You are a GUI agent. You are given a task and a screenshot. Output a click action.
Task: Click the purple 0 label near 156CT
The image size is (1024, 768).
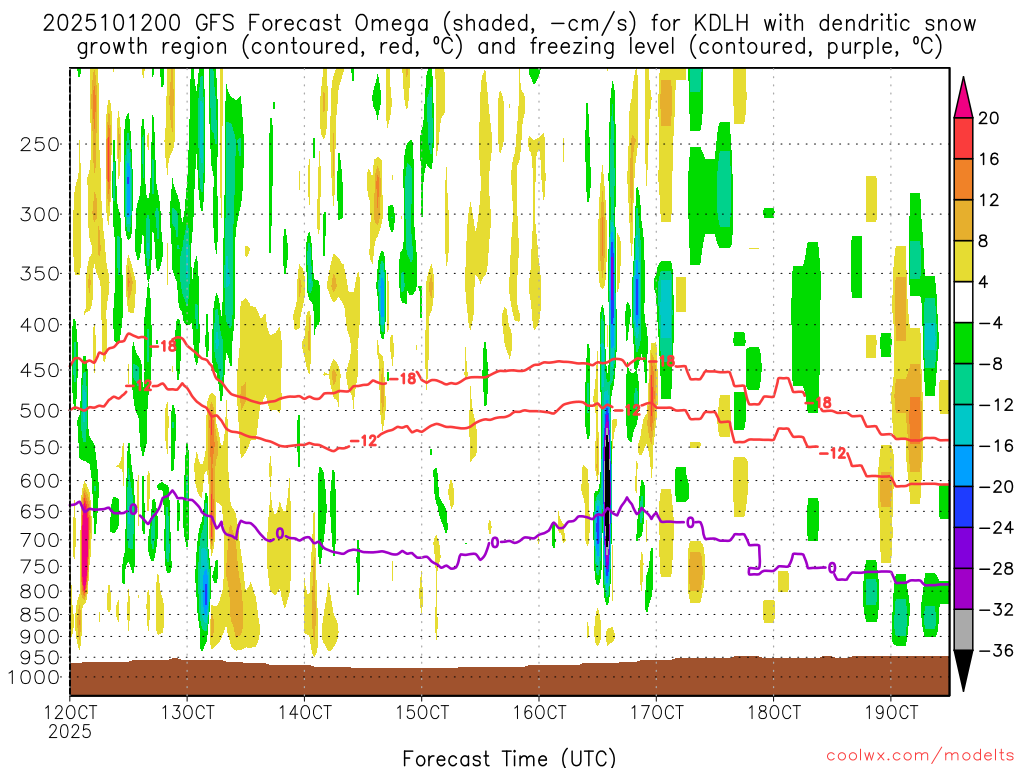tap(494, 542)
